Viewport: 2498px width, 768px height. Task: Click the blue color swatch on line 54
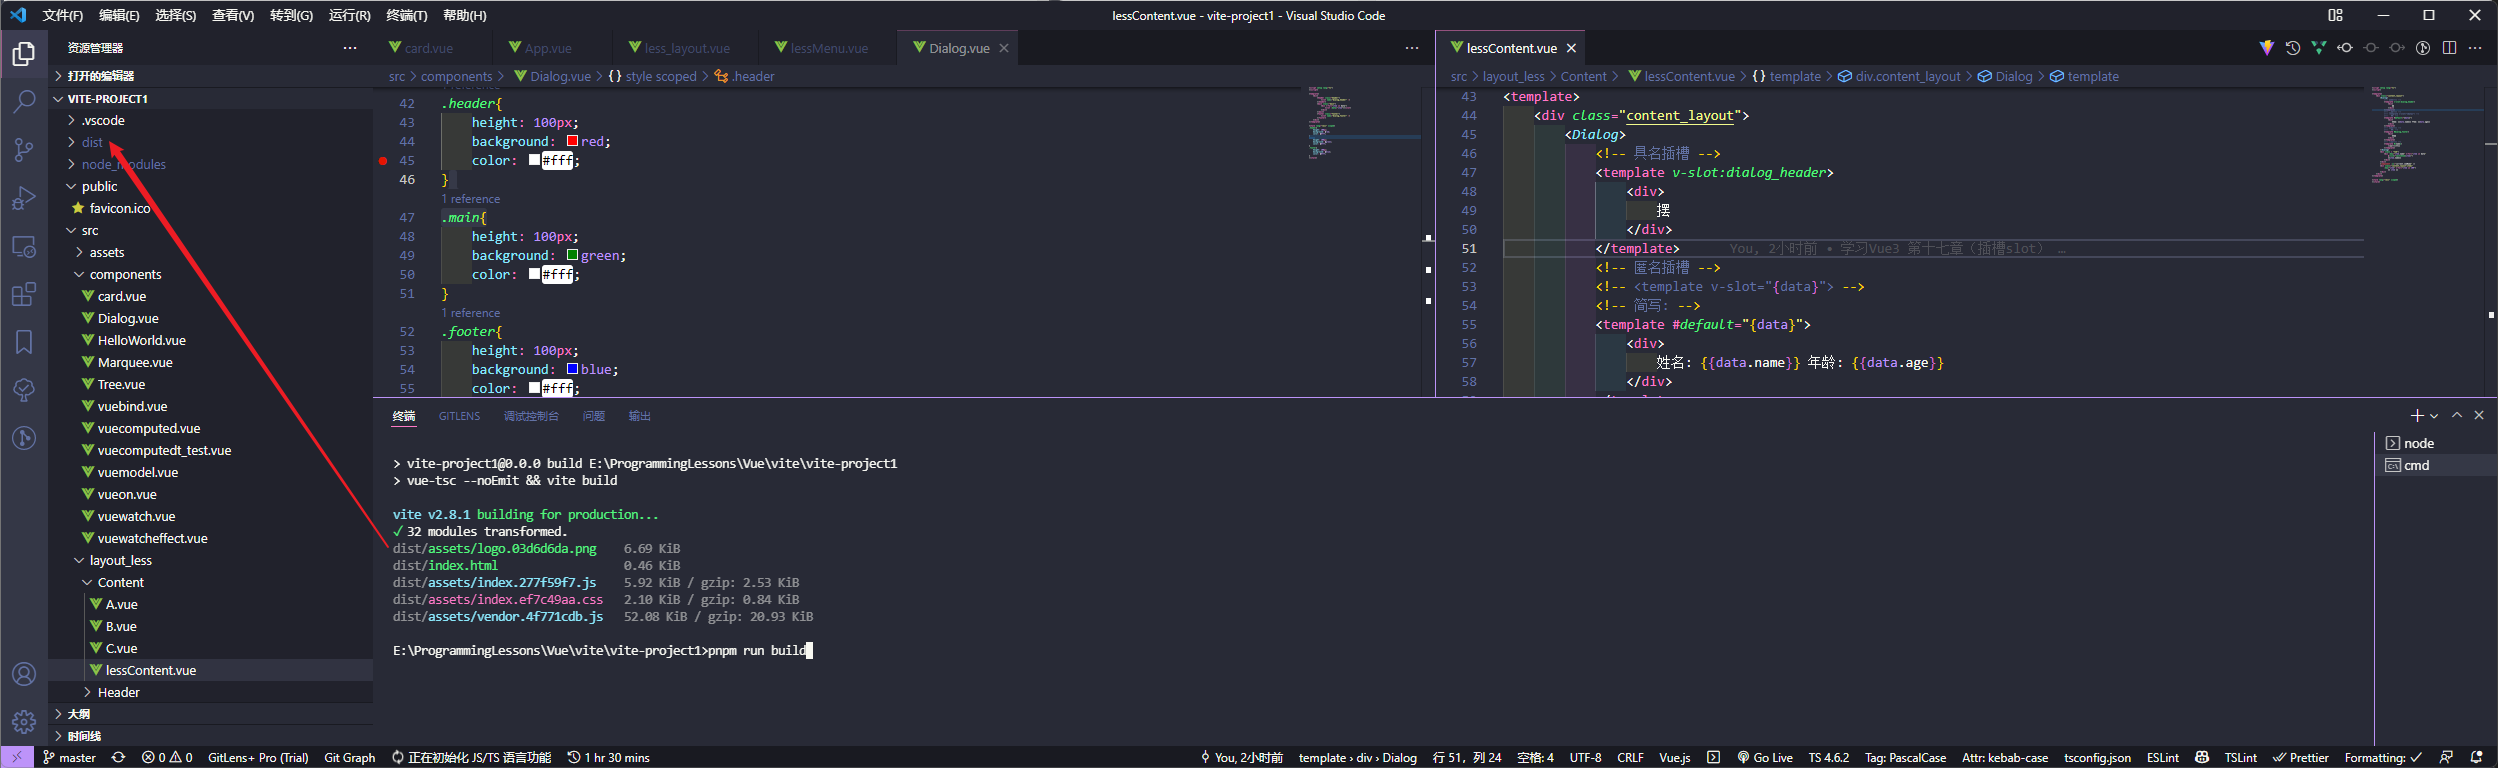tap(572, 369)
